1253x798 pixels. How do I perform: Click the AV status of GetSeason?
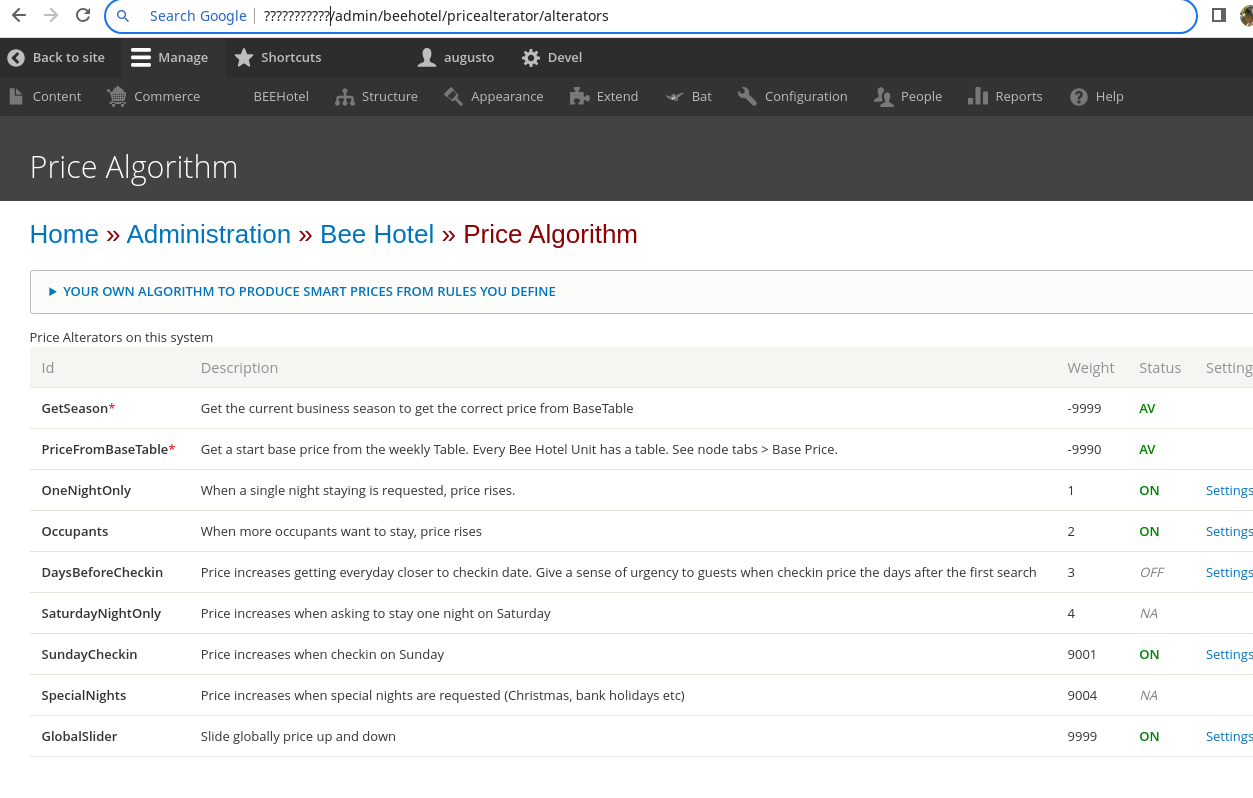click(1147, 408)
